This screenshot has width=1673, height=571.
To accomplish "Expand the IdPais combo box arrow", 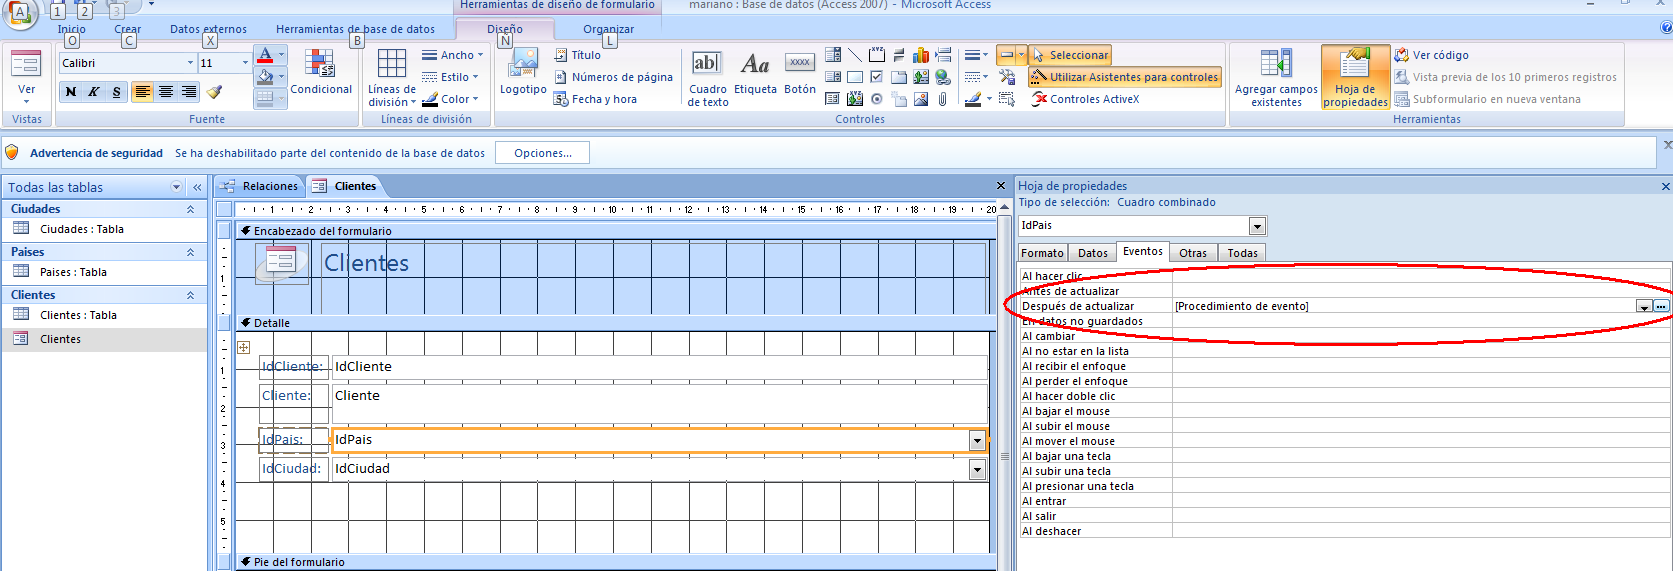I will [977, 440].
